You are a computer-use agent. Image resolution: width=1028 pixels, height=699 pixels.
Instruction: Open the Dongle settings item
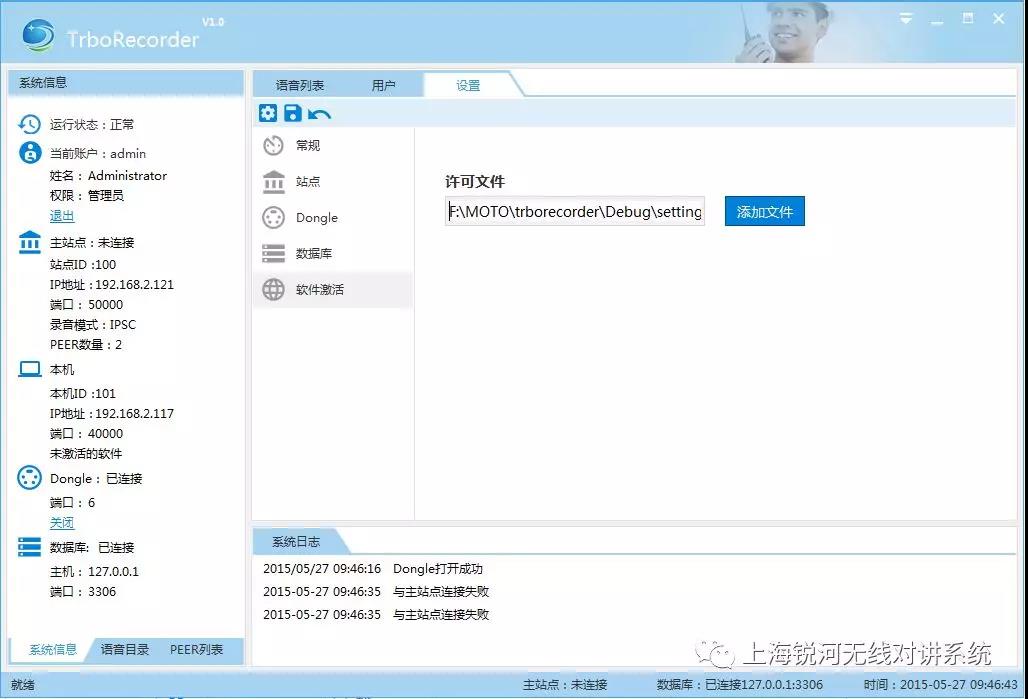(316, 218)
